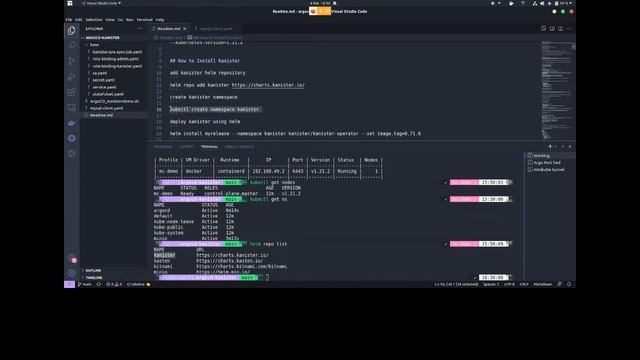Open the Run and Debug view
The width and height of the screenshot is (640, 360).
coord(72,76)
